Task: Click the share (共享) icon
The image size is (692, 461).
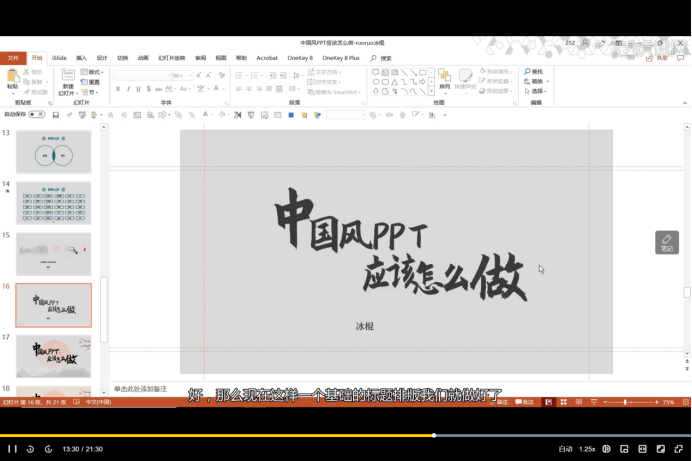Action: point(649,58)
